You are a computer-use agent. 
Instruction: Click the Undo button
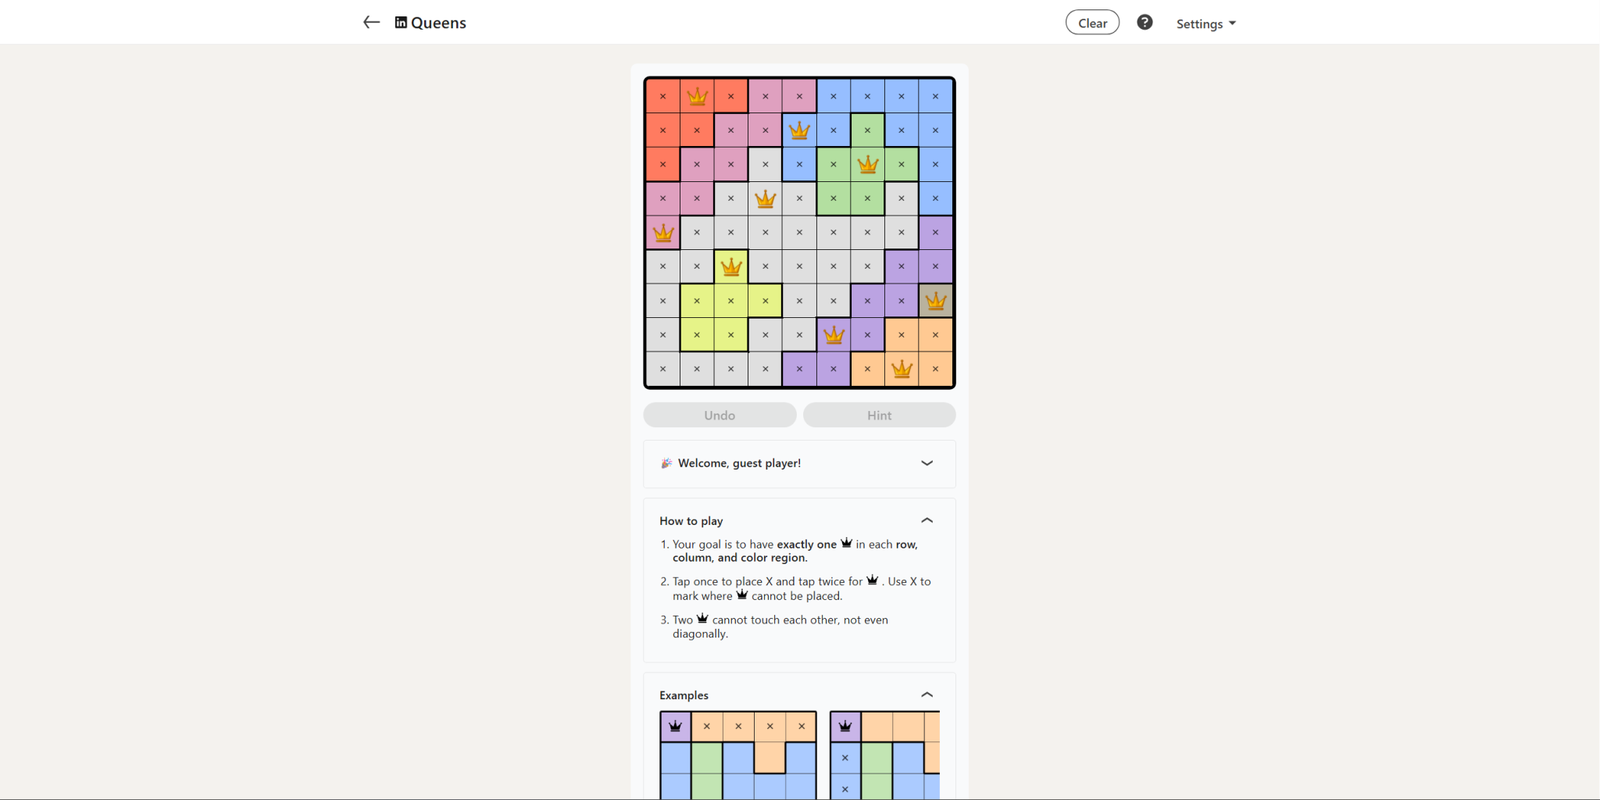tap(719, 415)
